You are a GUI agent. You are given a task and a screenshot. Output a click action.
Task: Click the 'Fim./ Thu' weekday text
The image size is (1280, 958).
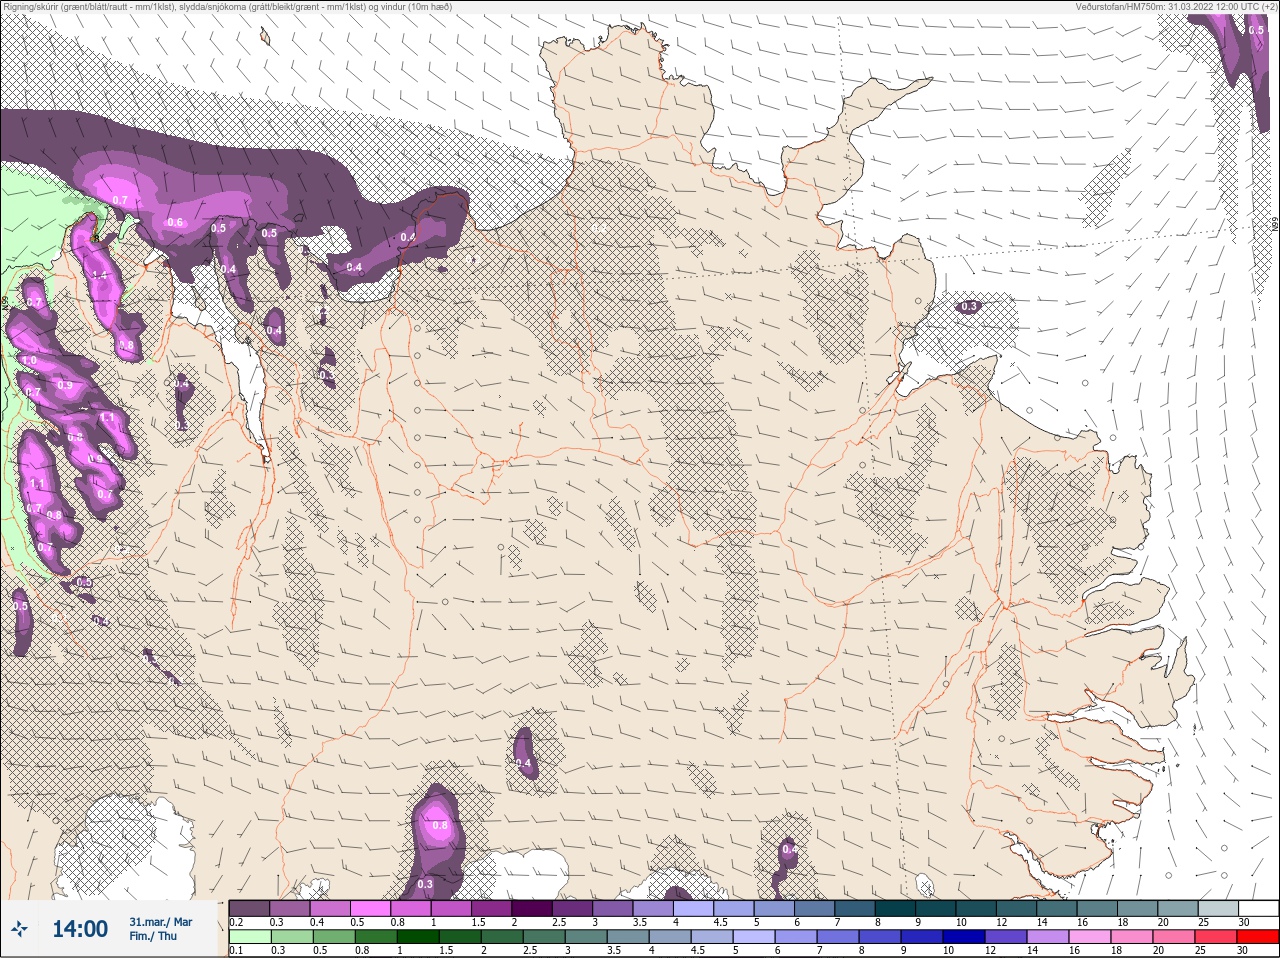tap(153, 936)
